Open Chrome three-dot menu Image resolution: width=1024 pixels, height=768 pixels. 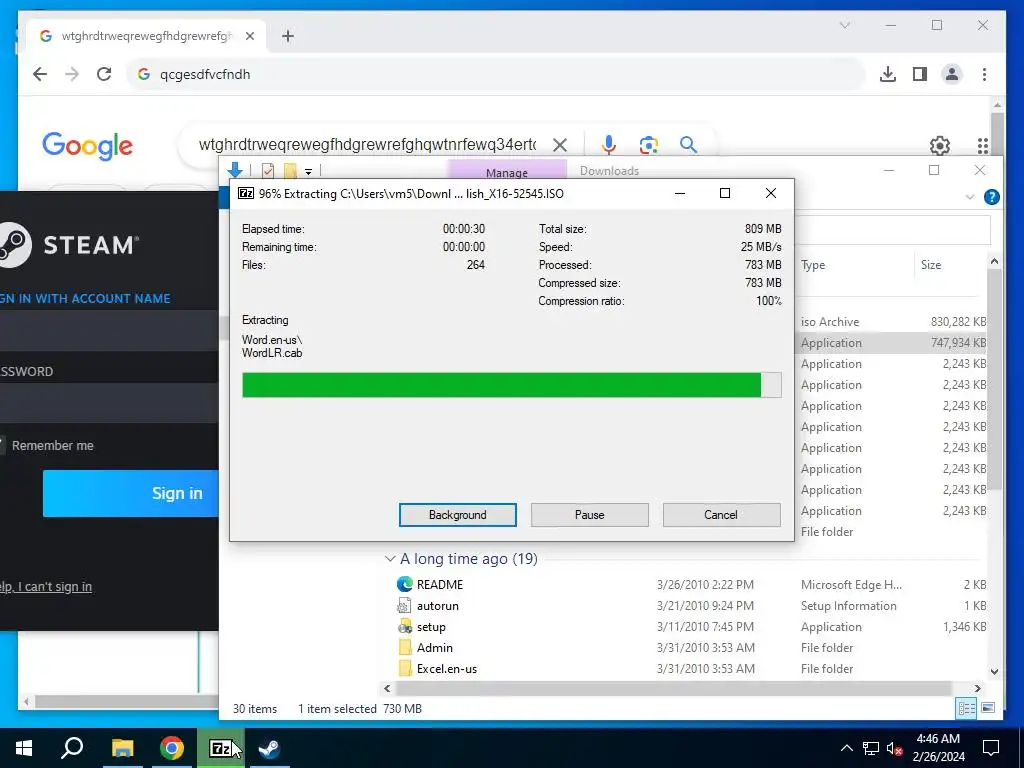[984, 74]
